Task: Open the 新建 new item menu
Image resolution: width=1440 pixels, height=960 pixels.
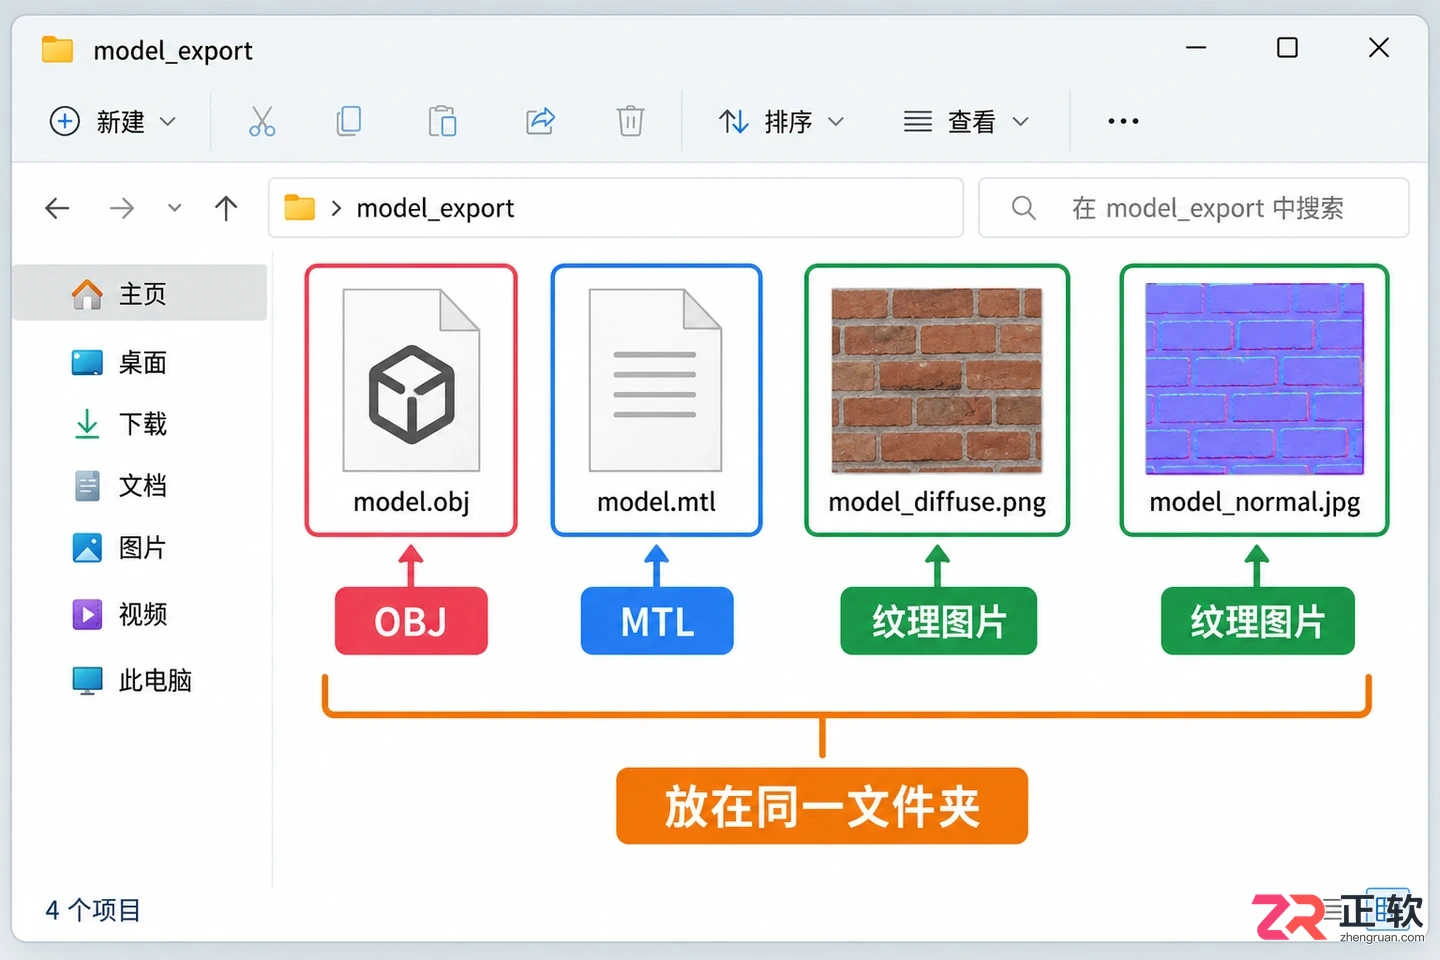Action: click(113, 122)
